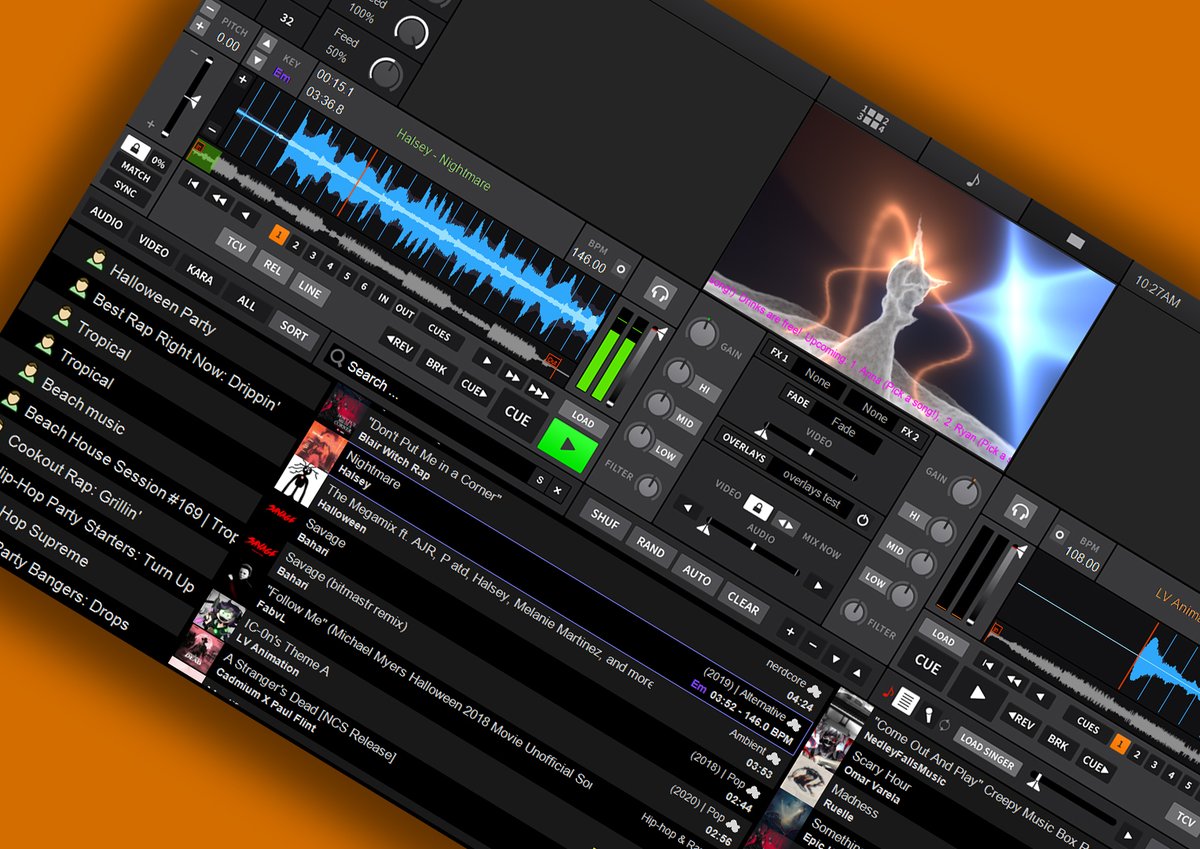The height and width of the screenshot is (849, 1200).
Task: Jump to track start on left deck
Action: [192, 184]
